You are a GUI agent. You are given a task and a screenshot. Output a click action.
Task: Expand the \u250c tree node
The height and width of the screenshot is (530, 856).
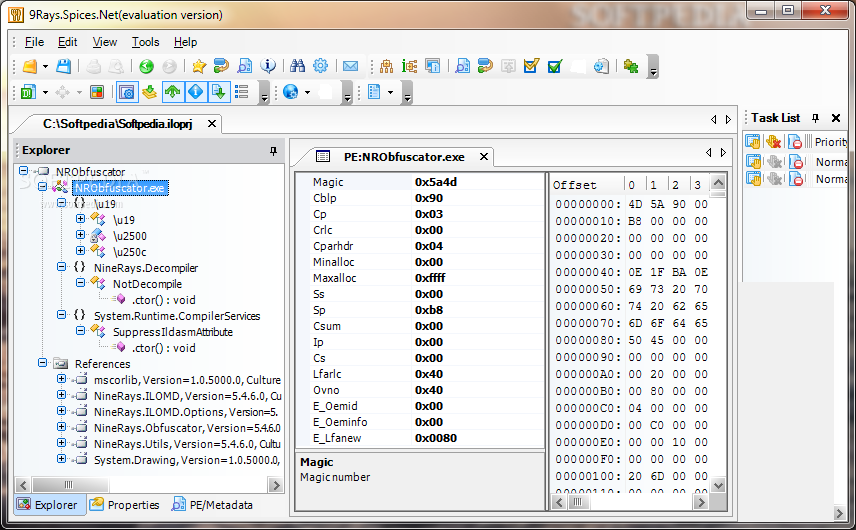(81, 251)
